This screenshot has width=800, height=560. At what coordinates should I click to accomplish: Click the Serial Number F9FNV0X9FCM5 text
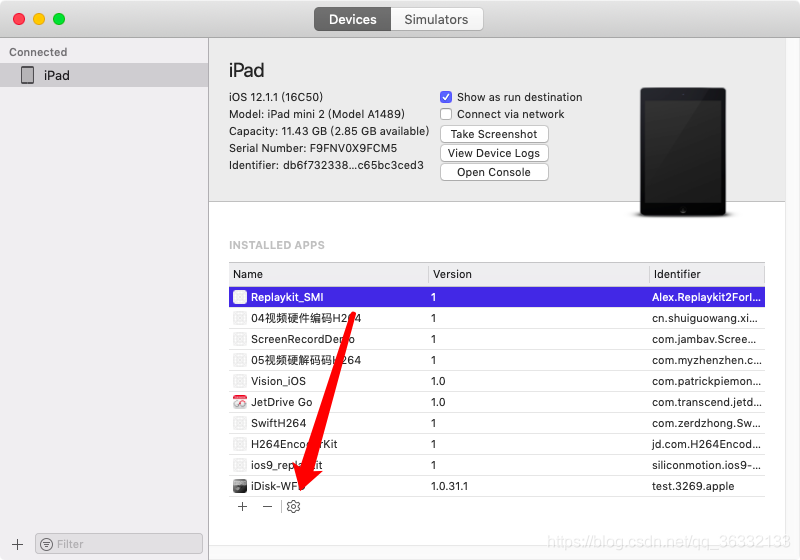tap(313, 148)
